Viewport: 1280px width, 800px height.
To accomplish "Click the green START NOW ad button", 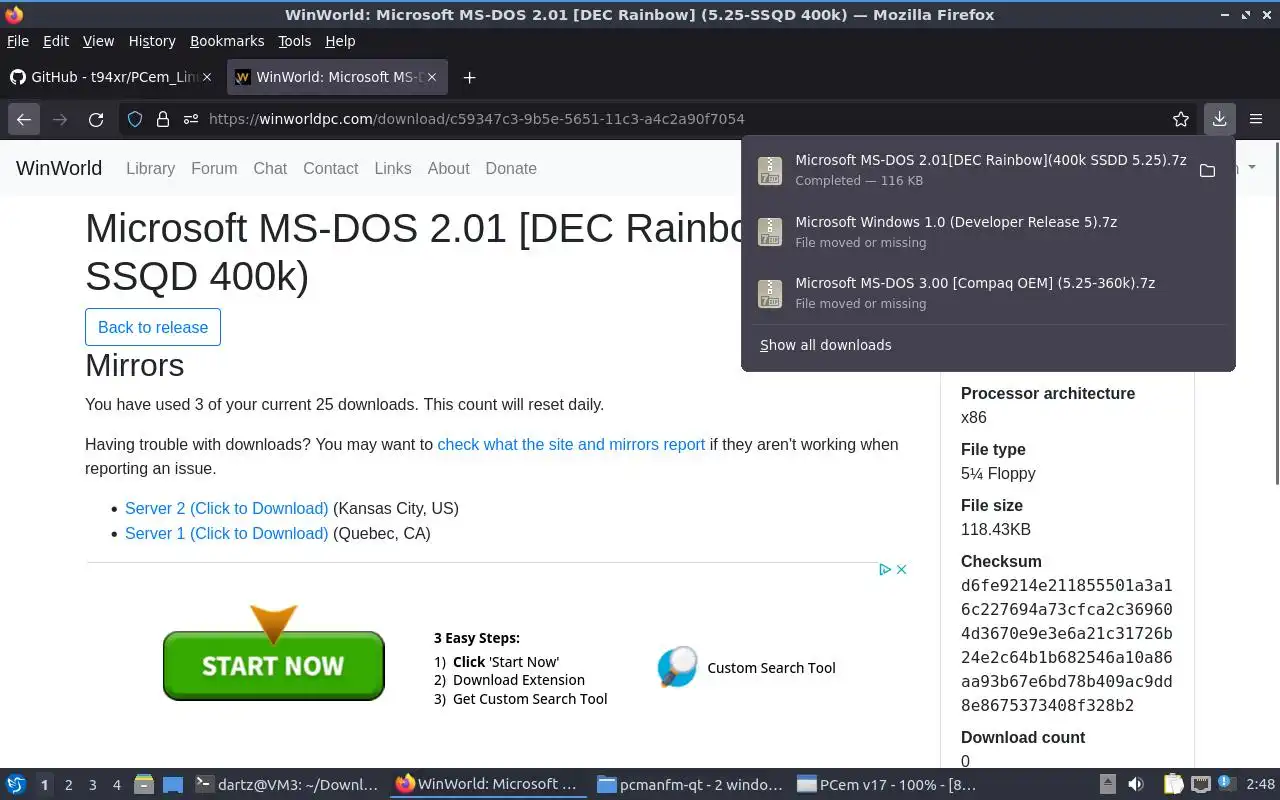I will [x=273, y=665].
